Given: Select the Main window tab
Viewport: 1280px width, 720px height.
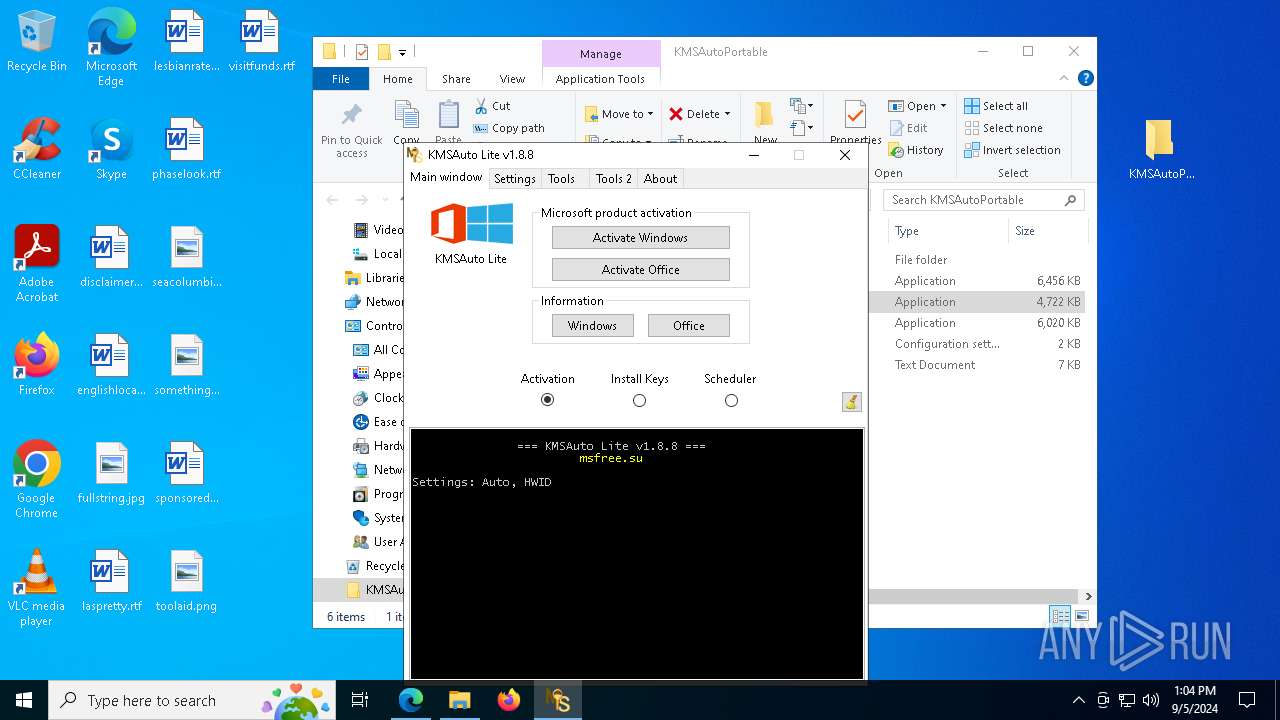Looking at the screenshot, I should [x=446, y=177].
